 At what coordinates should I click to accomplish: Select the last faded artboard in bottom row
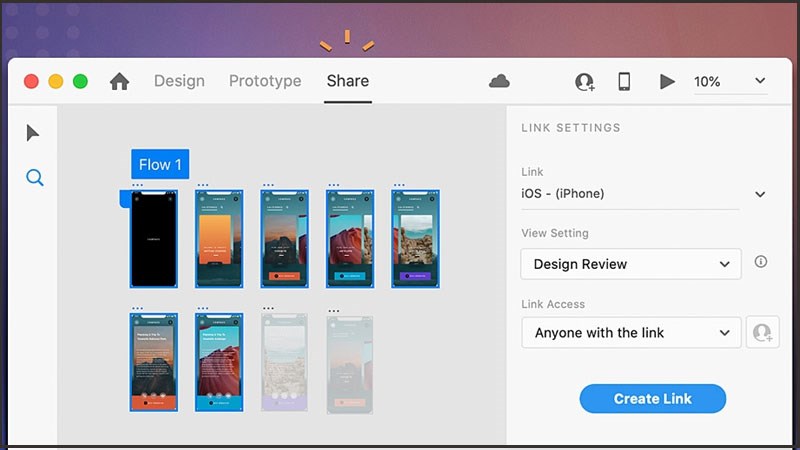349,365
